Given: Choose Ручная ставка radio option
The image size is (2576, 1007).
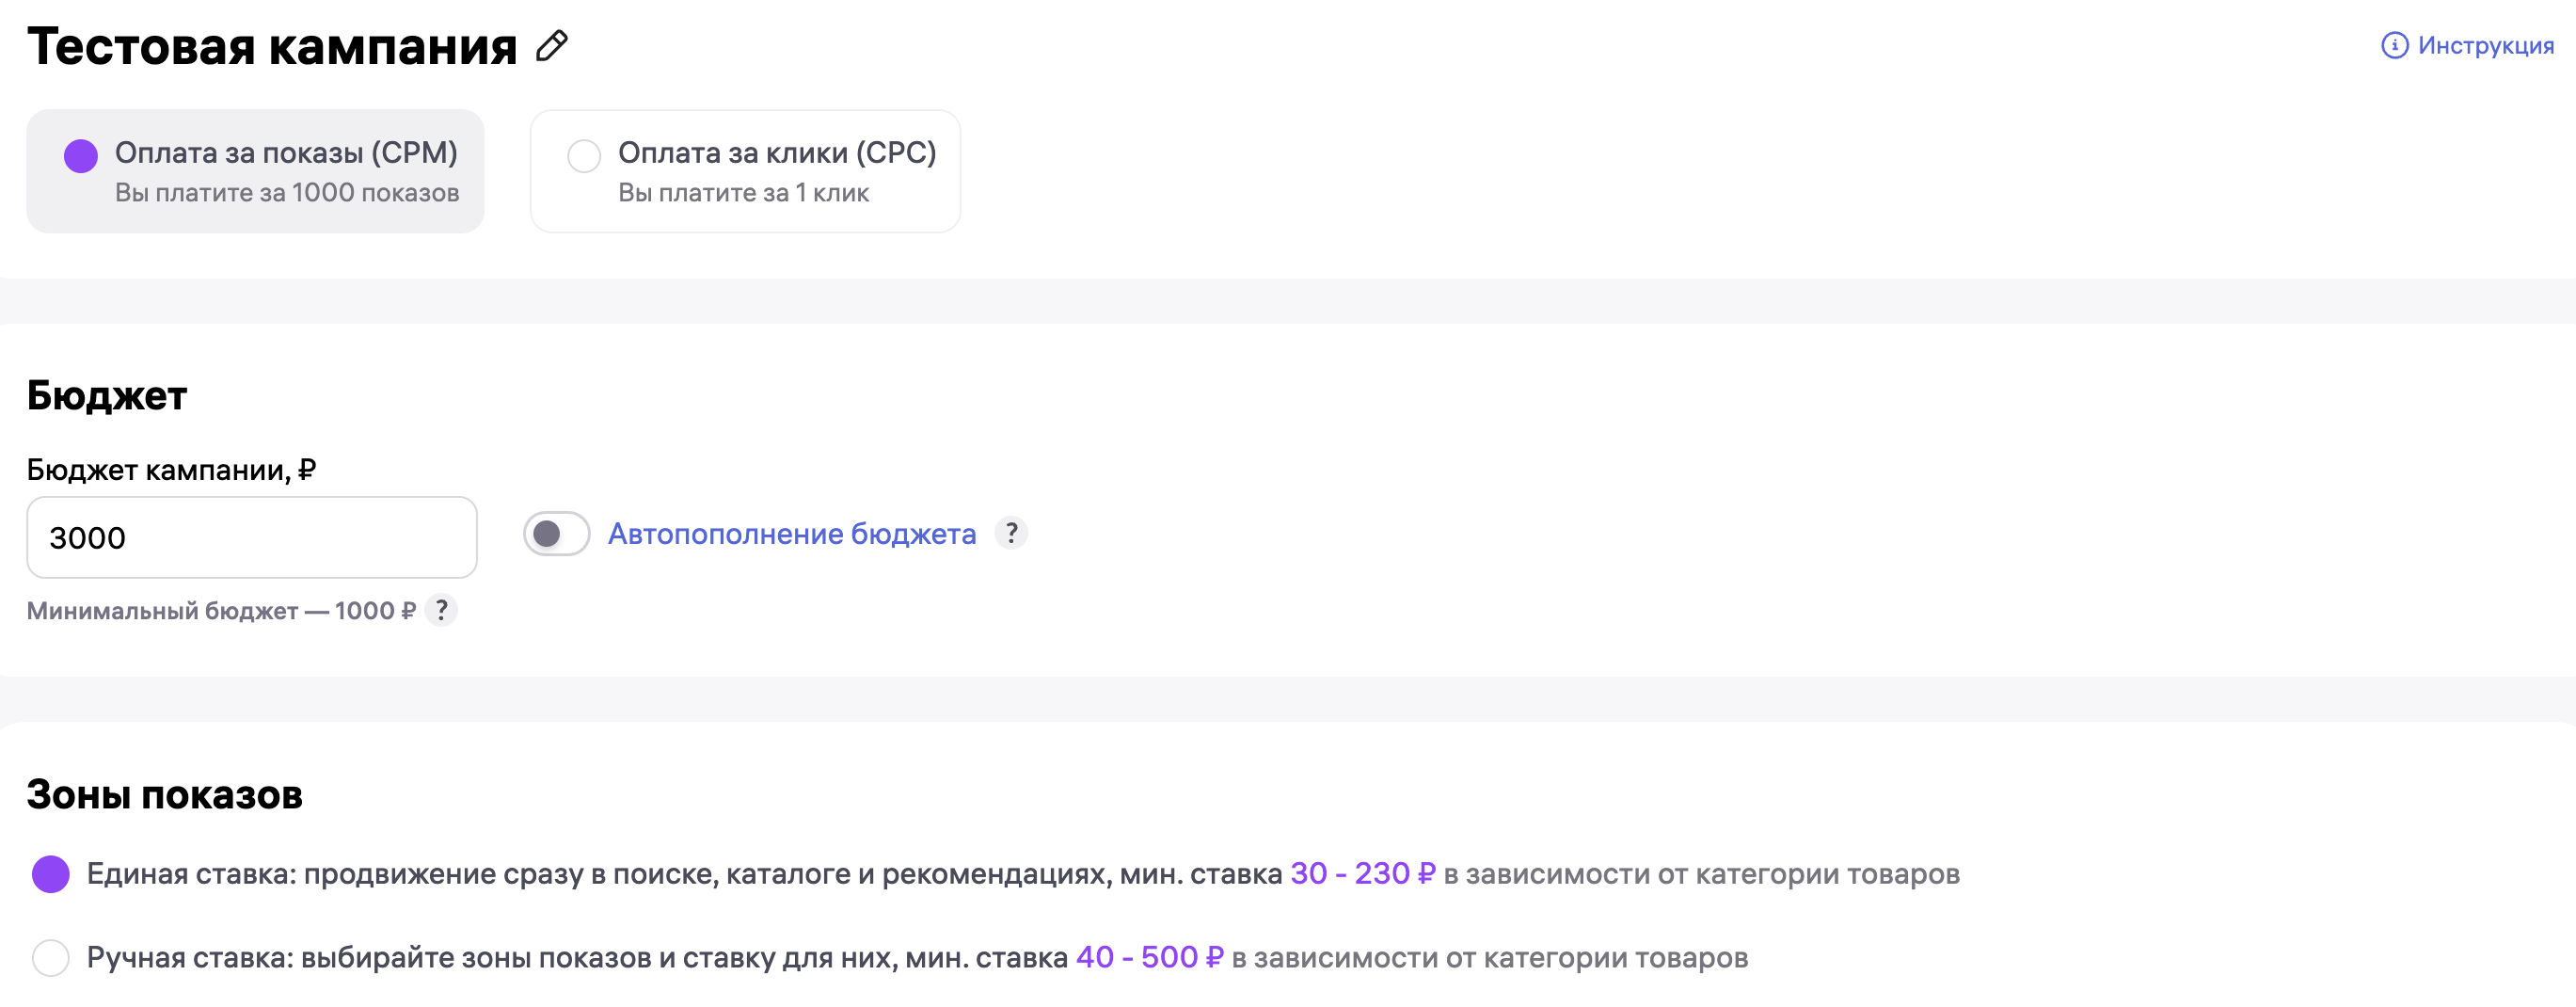Looking at the screenshot, I should (51, 957).
